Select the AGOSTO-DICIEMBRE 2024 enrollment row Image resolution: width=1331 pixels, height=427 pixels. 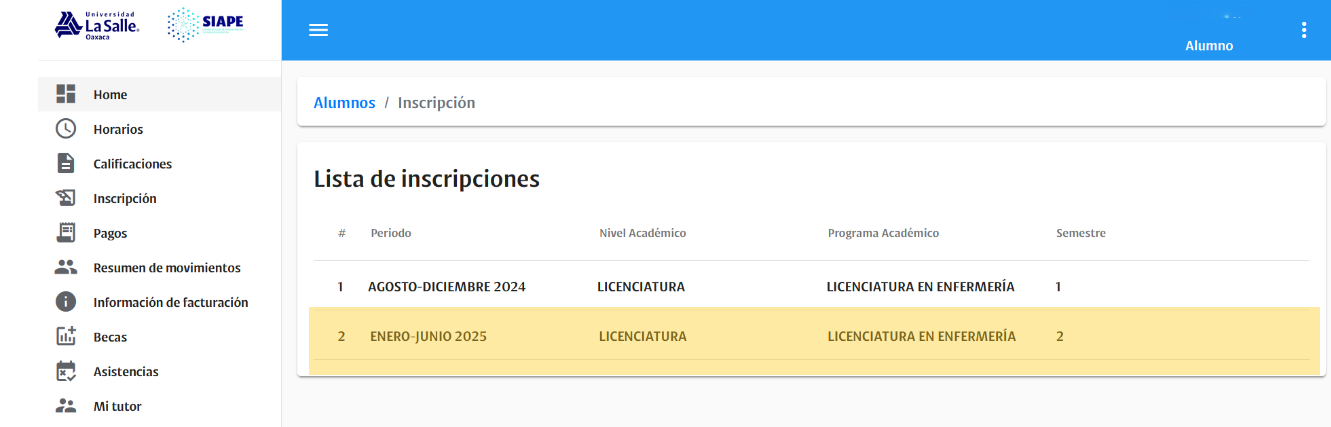click(x=446, y=287)
